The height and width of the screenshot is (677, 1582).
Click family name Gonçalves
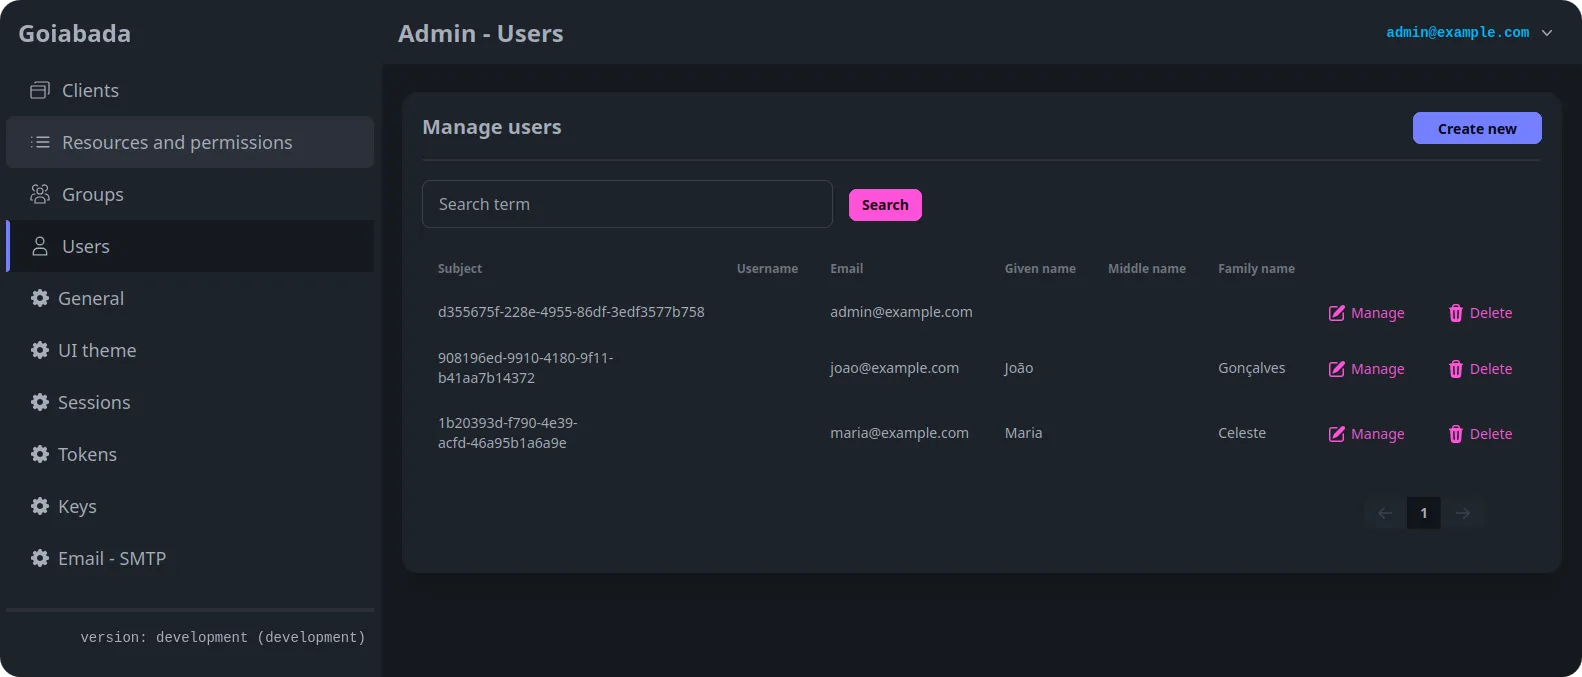click(x=1252, y=368)
